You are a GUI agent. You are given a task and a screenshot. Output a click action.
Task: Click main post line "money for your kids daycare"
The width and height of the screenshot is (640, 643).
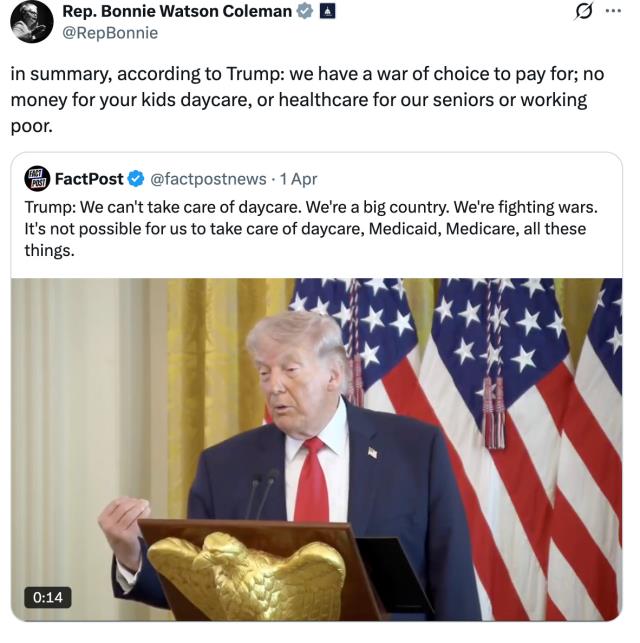(299, 100)
